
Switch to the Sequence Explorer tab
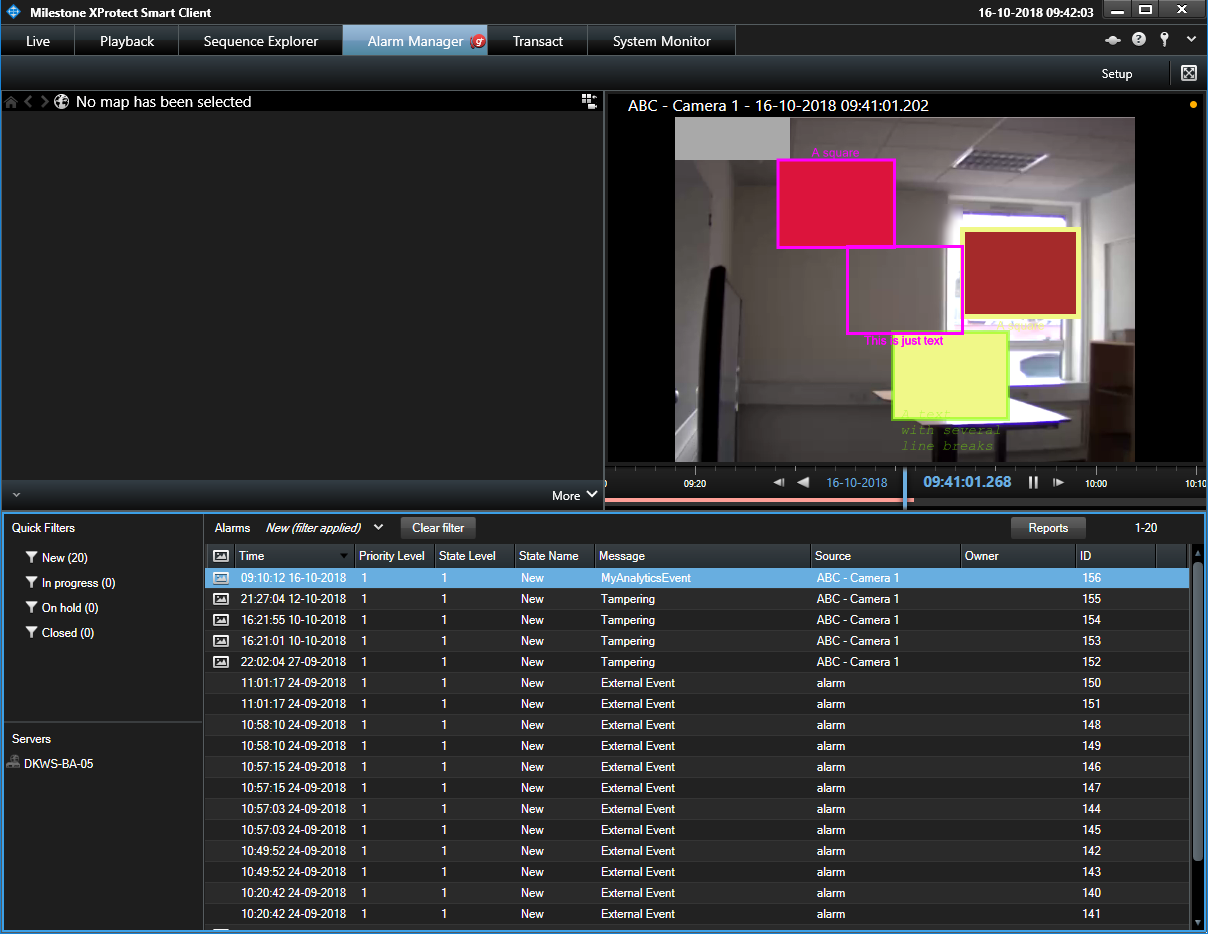tap(260, 41)
